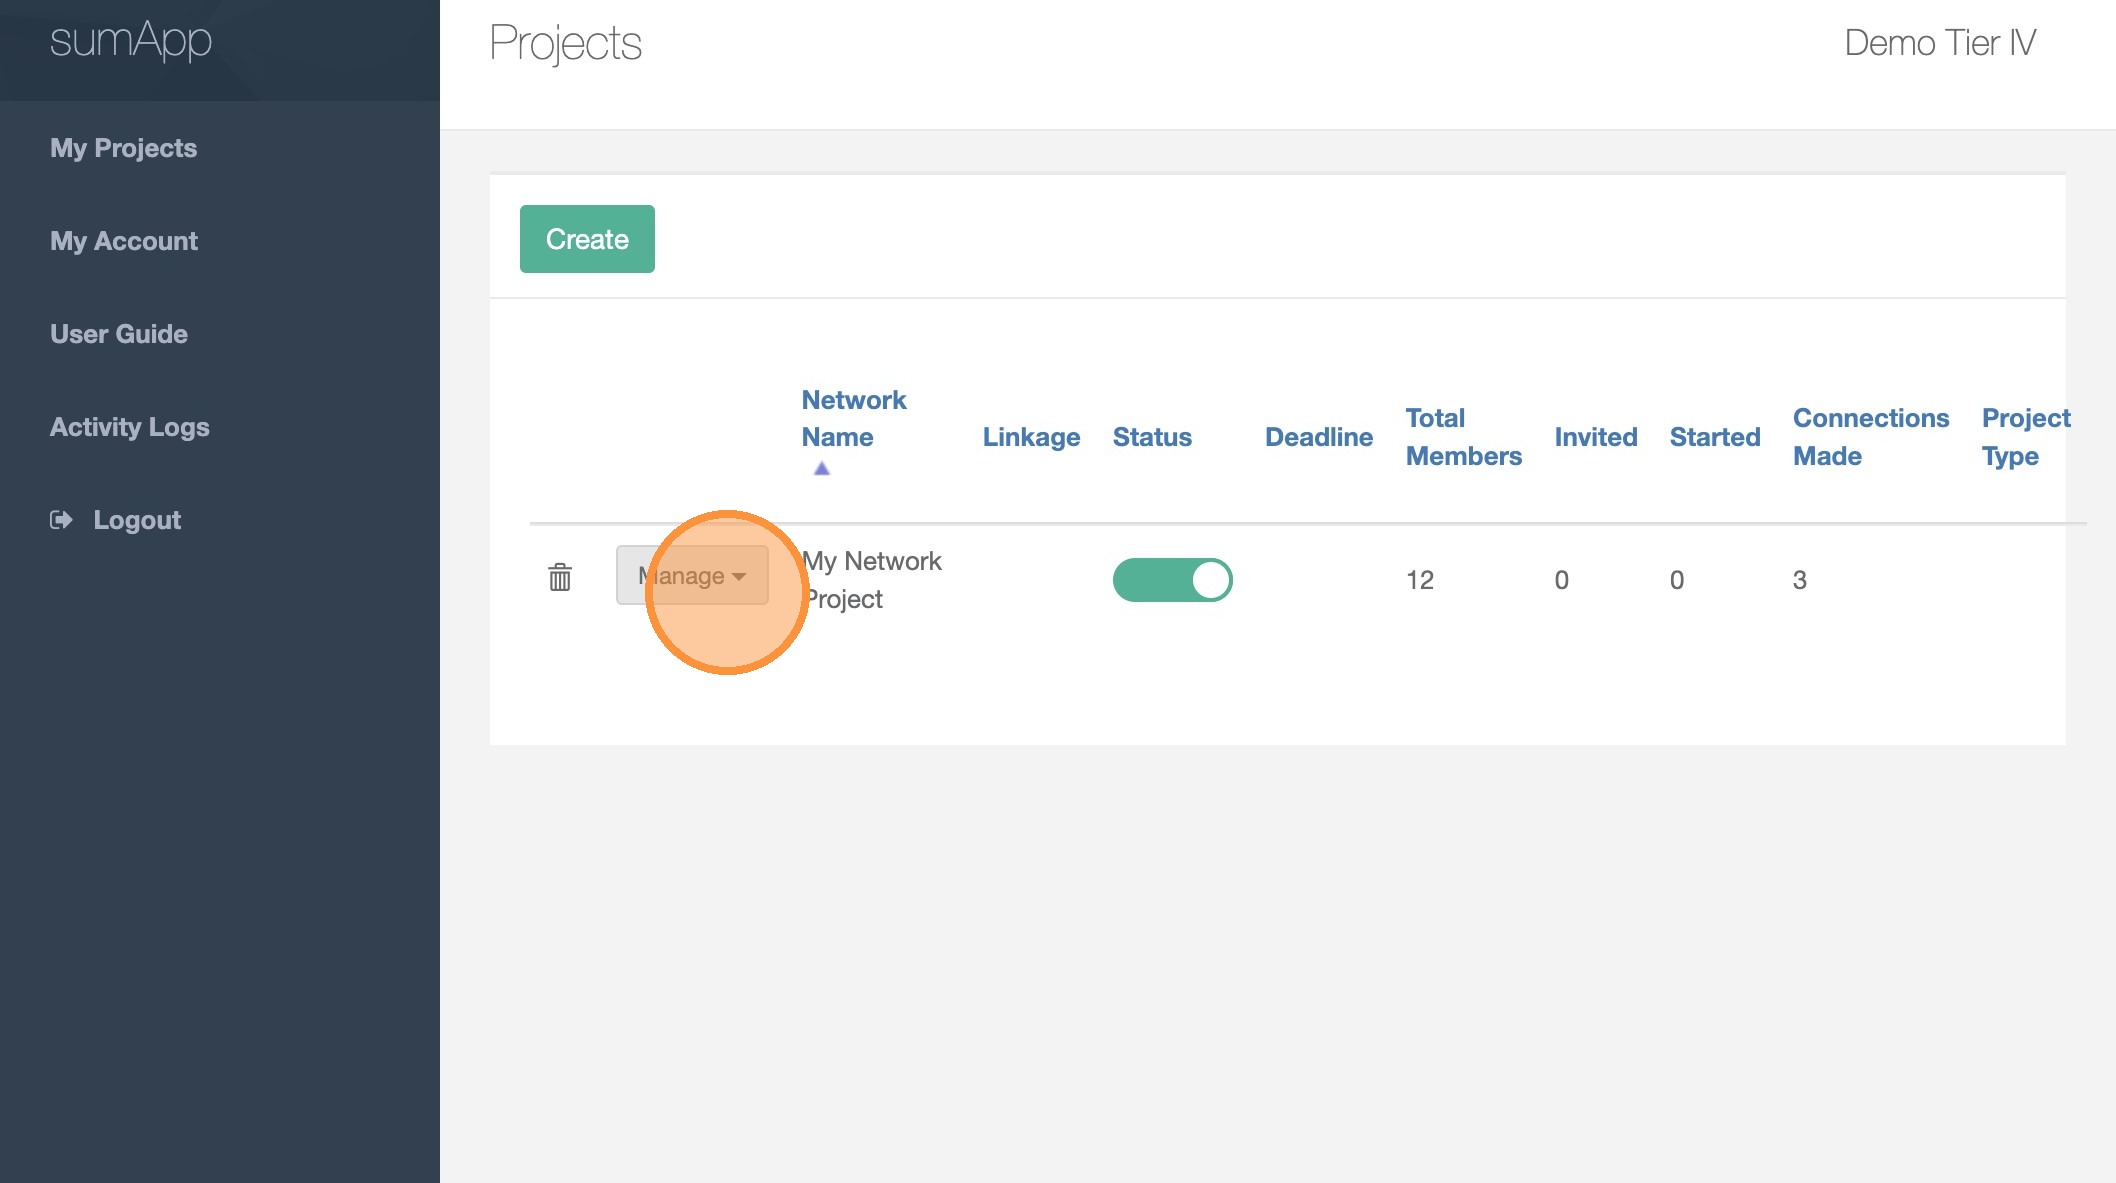
Task: Sort by Deadline column header
Action: (x=1318, y=437)
